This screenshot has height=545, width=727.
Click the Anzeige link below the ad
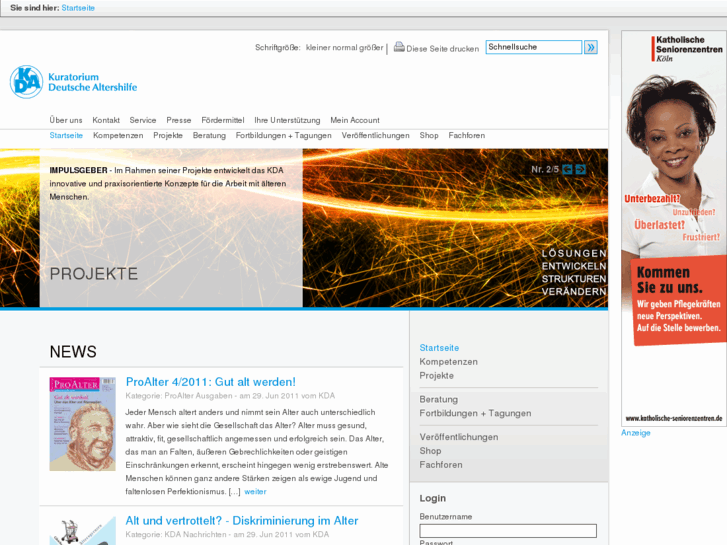(x=636, y=433)
